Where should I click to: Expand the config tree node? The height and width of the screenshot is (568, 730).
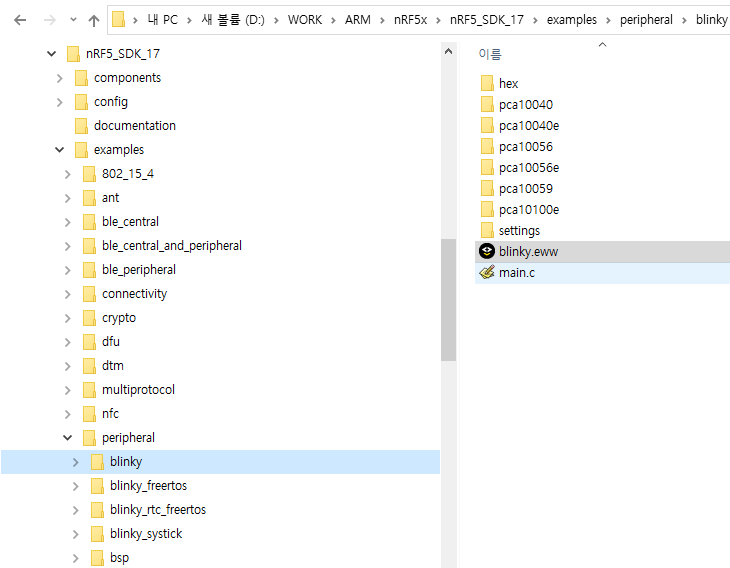click(x=60, y=102)
